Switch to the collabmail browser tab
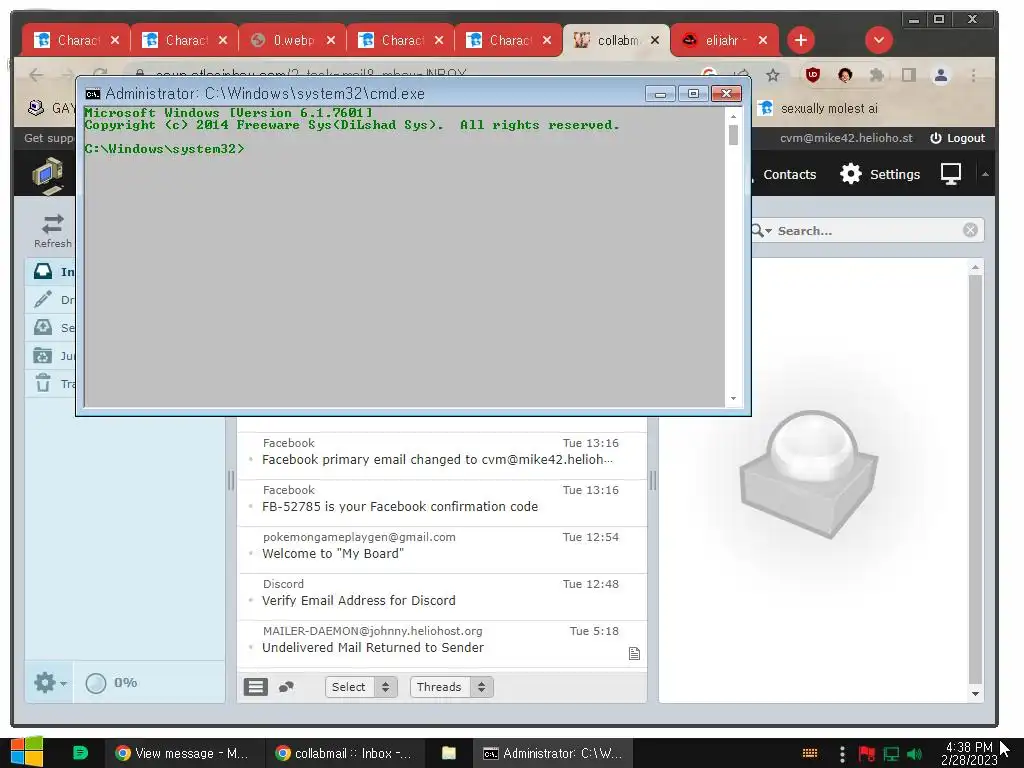 616,40
